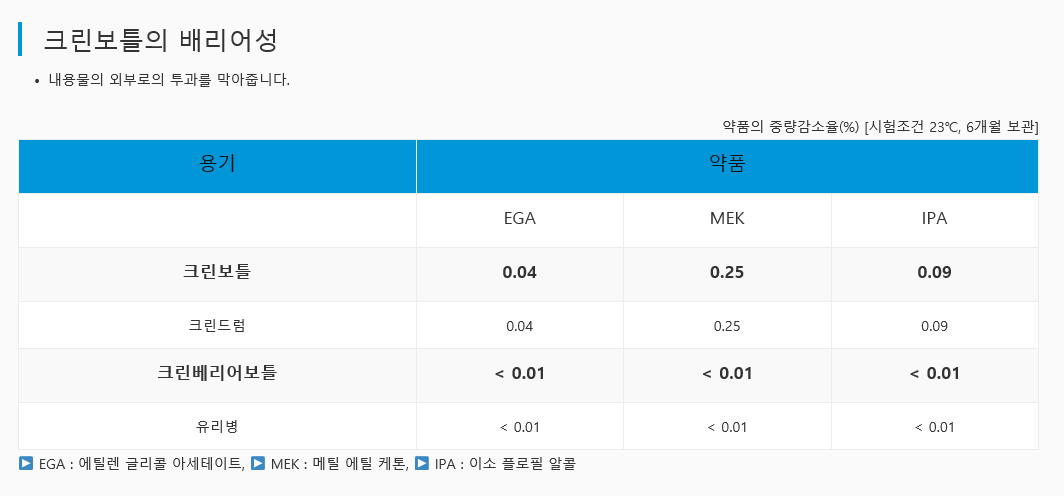
Task: Select the IPA sub-header cell
Action: click(x=934, y=220)
